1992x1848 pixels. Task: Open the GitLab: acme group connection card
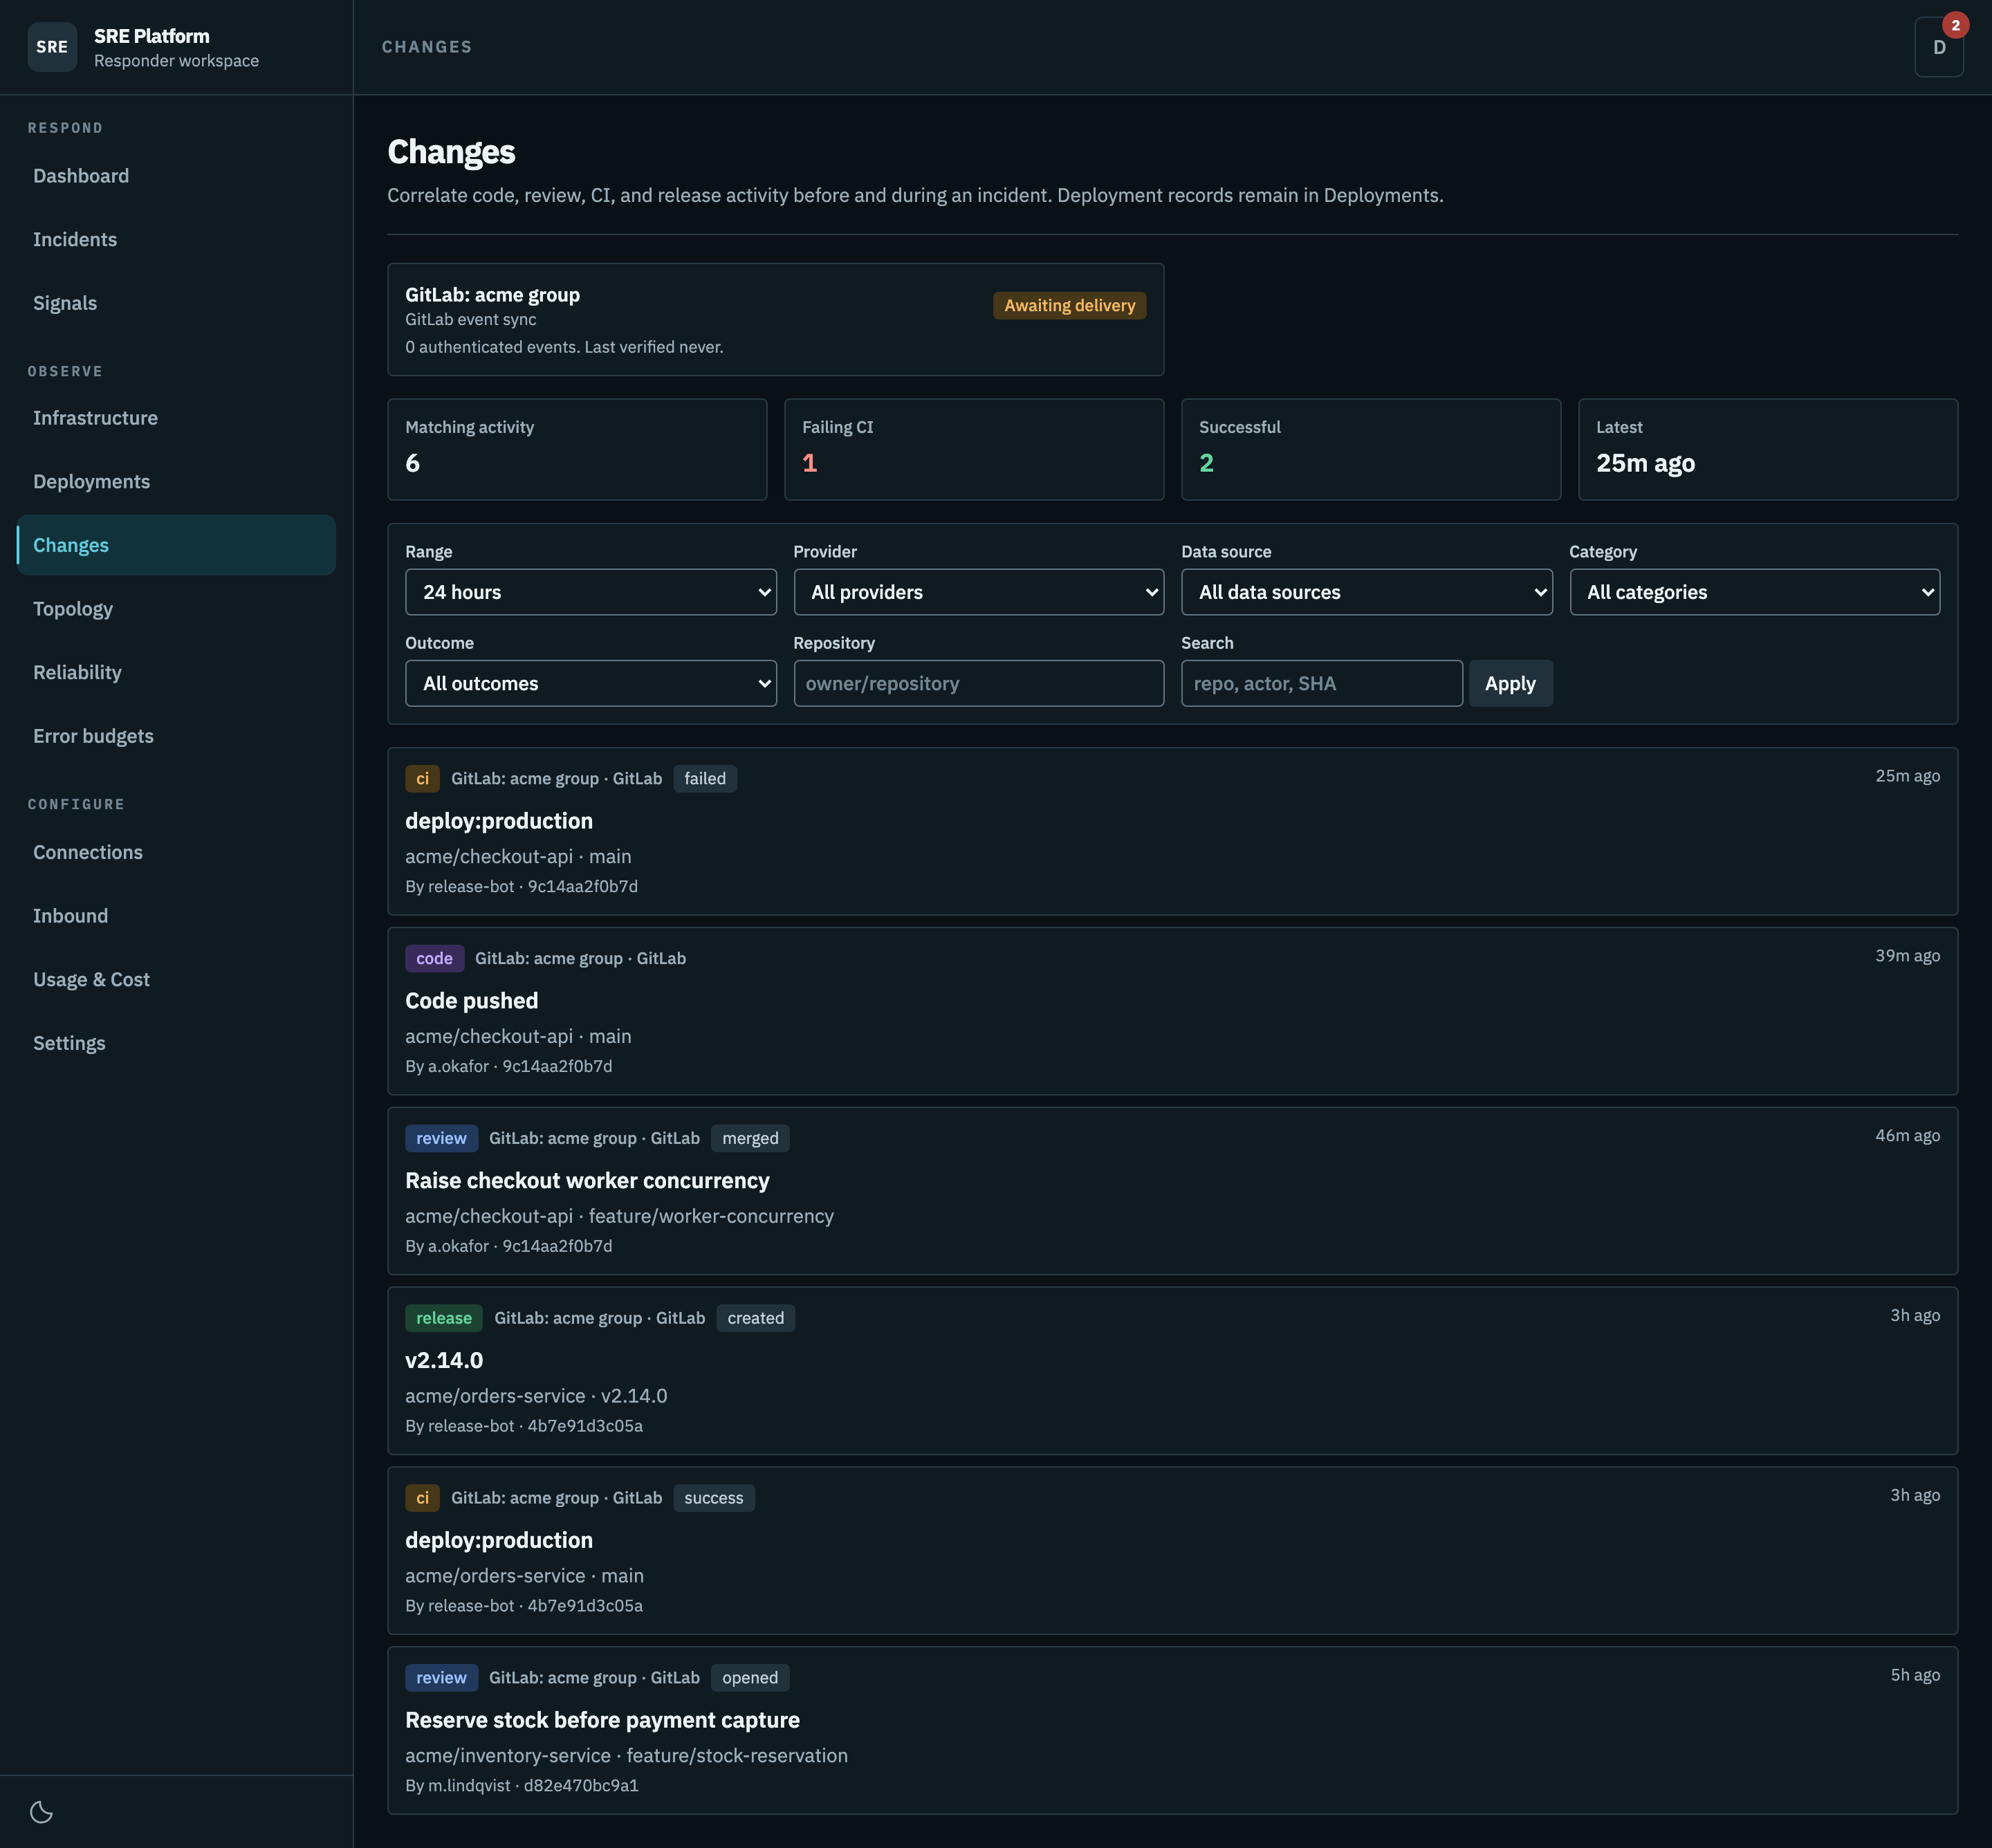pyautogui.click(x=775, y=320)
